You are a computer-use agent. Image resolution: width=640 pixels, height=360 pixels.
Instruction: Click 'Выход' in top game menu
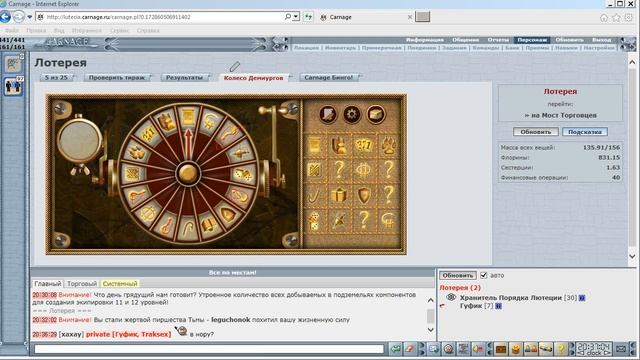click(x=602, y=40)
